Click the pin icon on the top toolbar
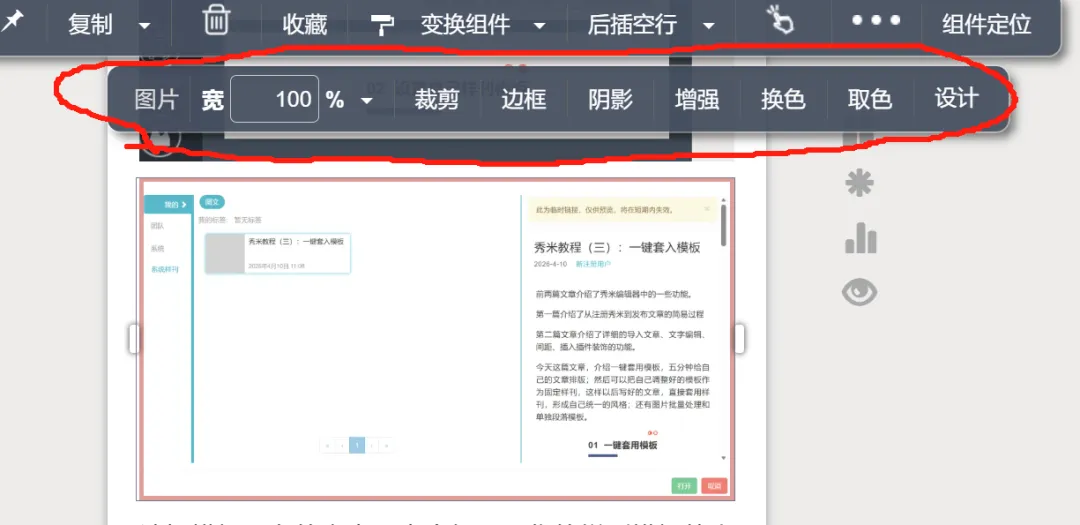 (x=12, y=22)
